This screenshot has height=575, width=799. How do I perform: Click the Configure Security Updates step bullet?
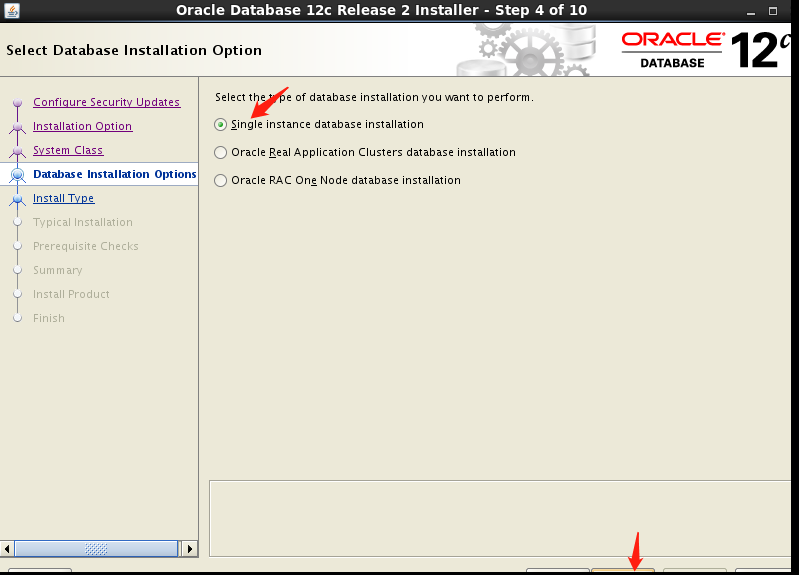click(18, 102)
